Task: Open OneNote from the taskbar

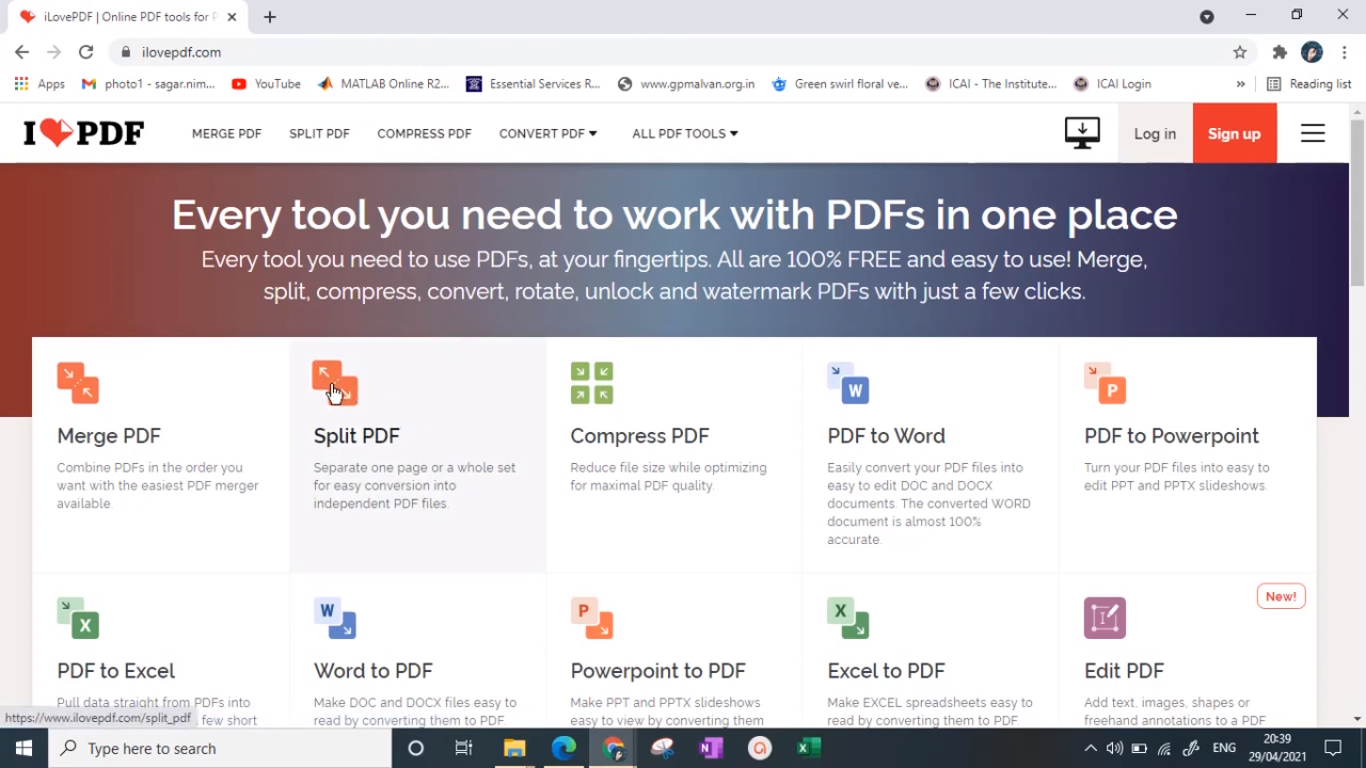Action: (x=711, y=748)
